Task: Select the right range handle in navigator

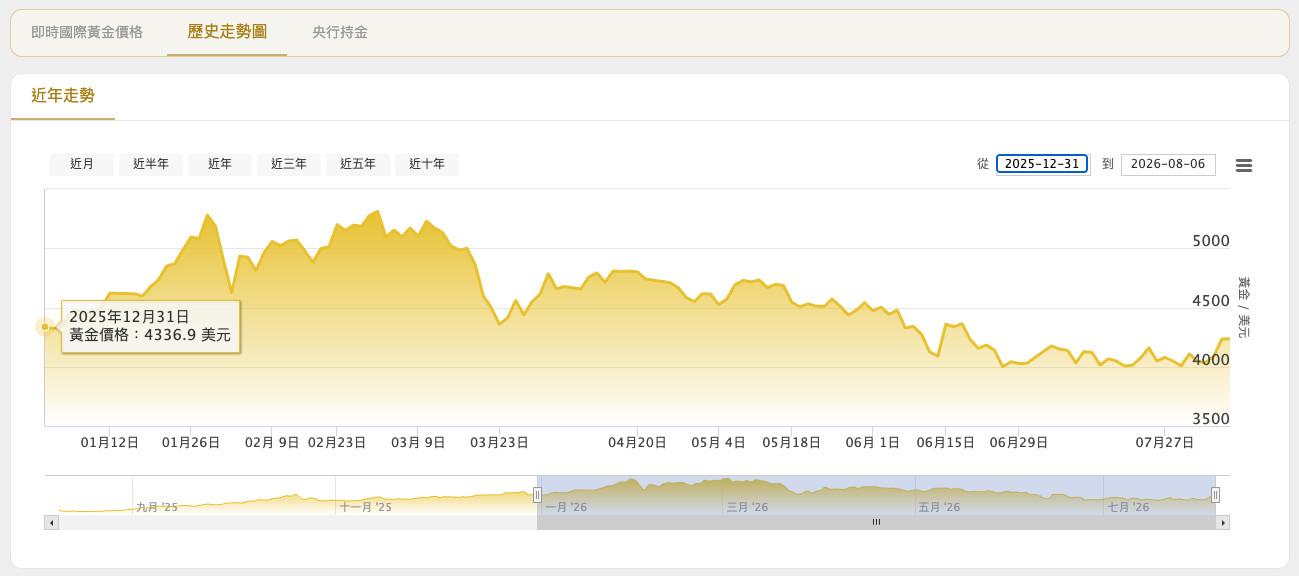Action: click(1215, 494)
